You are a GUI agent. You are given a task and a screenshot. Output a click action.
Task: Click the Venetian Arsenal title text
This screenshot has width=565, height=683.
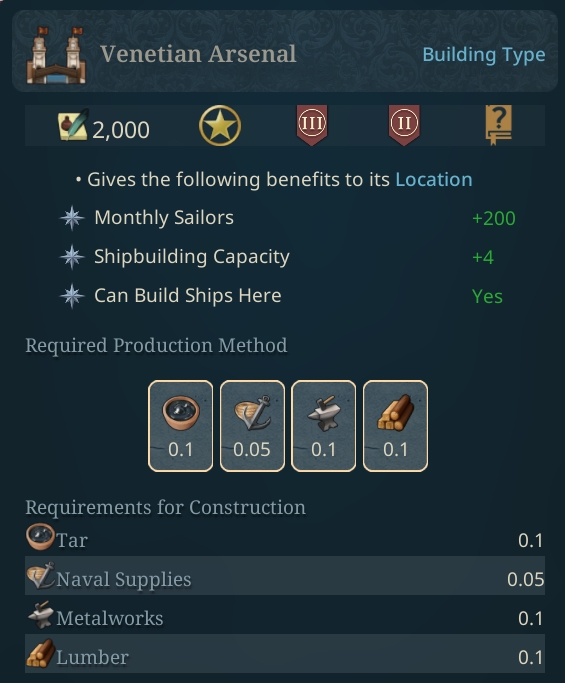click(198, 54)
